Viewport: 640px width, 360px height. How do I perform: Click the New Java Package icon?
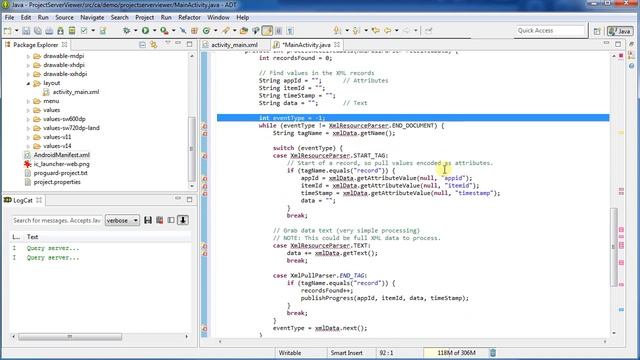click(x=194, y=31)
